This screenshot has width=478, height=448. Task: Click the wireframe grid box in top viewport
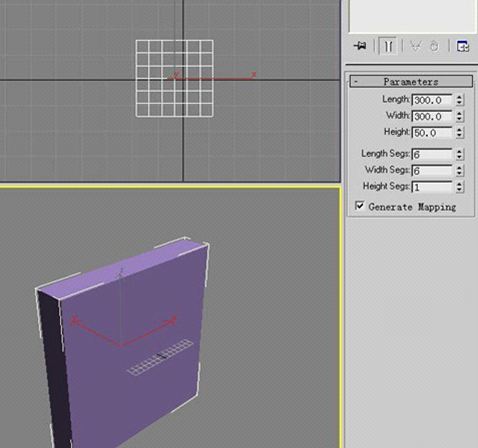[175, 78]
